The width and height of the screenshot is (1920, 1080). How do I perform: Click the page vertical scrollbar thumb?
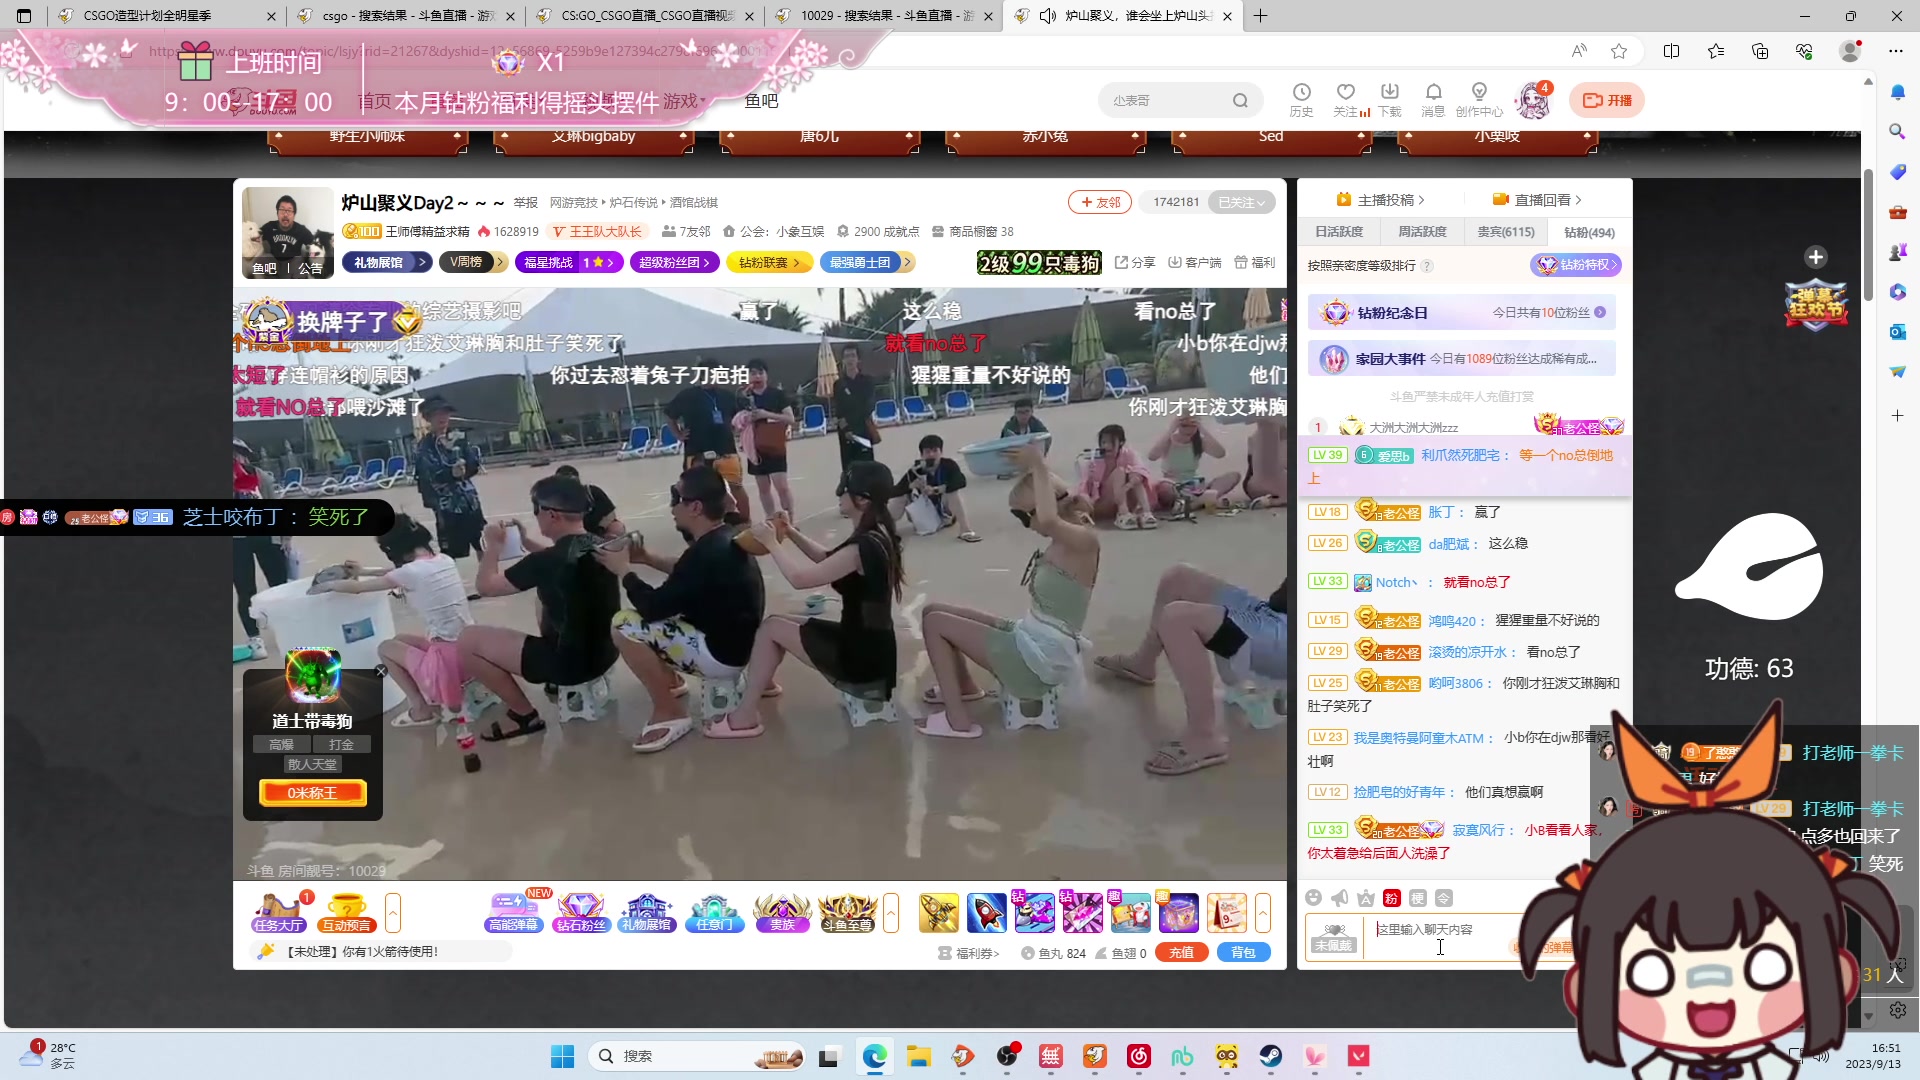(x=1868, y=235)
